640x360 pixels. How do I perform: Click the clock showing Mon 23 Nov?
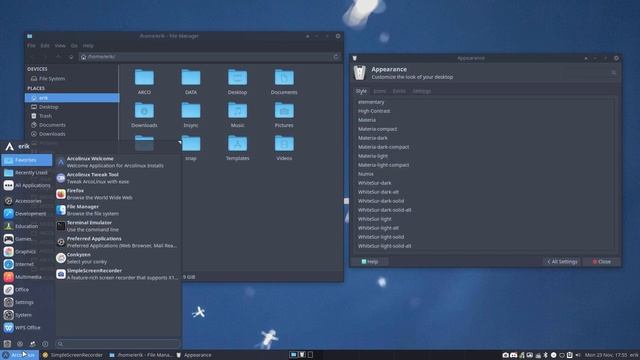(606, 355)
